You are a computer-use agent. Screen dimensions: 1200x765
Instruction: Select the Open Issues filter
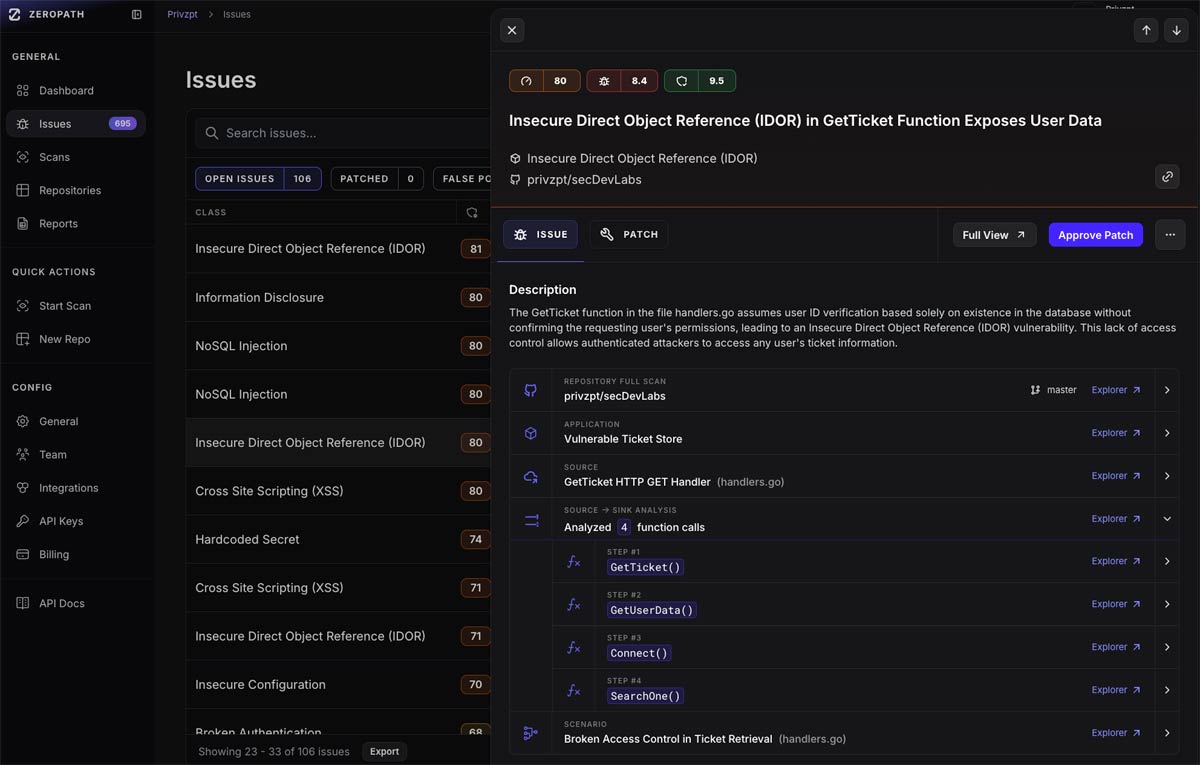pos(258,179)
